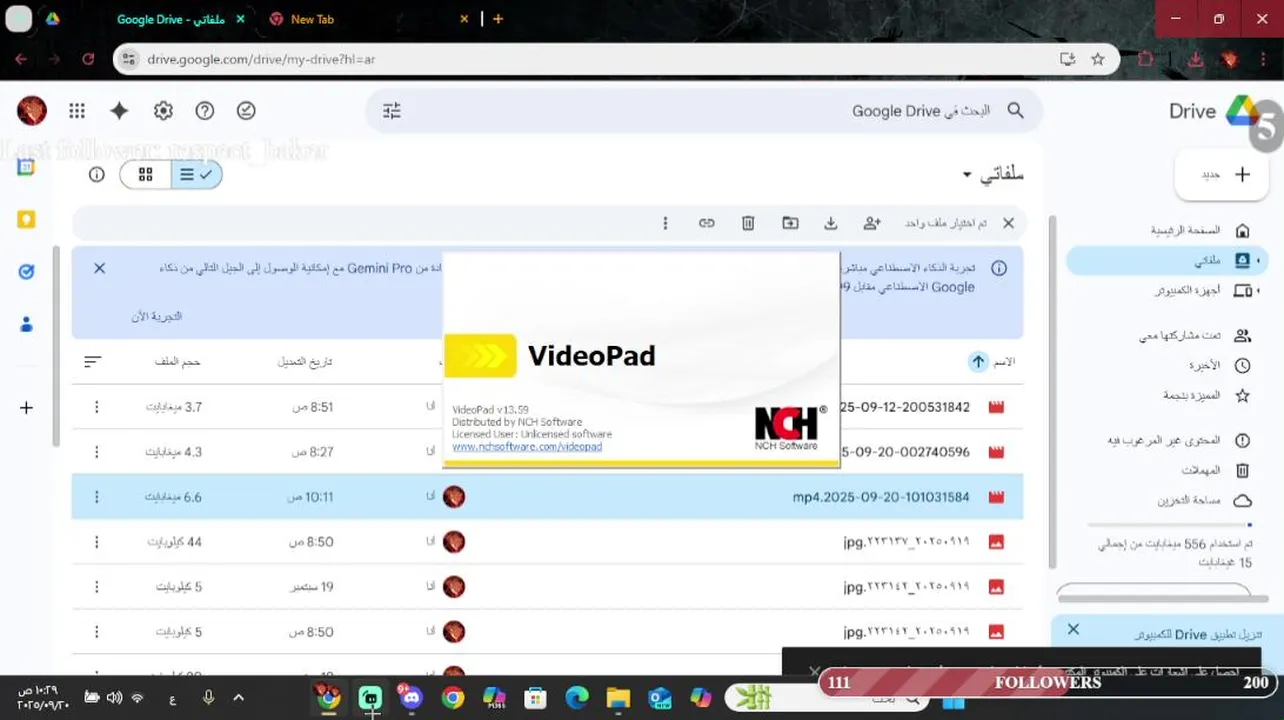Reverse sort direction arrow beside الاسم
1284x720 pixels.
pos(978,361)
